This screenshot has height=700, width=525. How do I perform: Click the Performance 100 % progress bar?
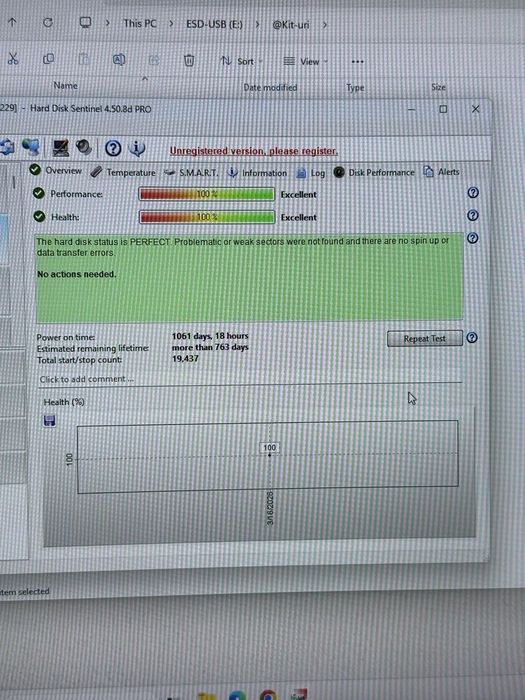pyautogui.click(x=207, y=194)
